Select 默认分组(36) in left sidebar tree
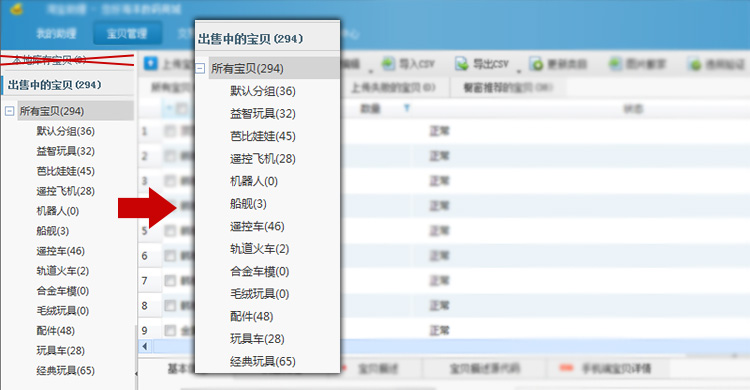 [x=66, y=131]
